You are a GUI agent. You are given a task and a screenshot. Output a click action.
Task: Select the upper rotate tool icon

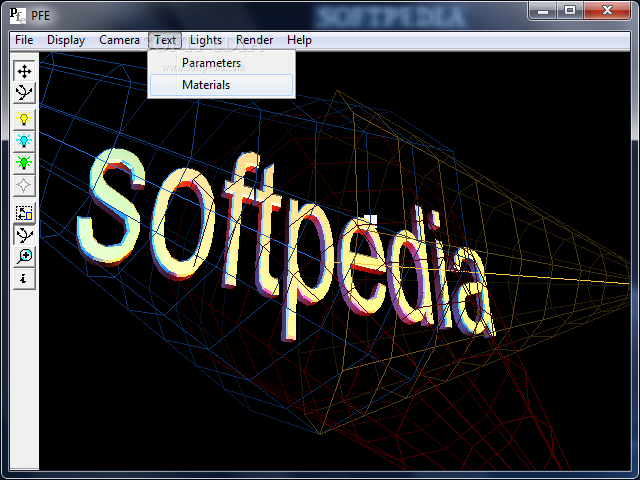(24, 93)
